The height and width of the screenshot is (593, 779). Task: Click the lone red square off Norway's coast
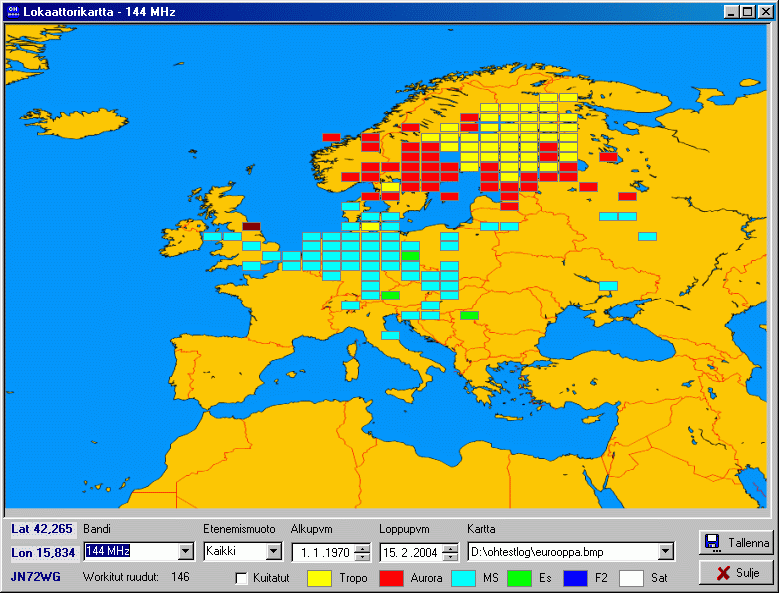click(331, 138)
